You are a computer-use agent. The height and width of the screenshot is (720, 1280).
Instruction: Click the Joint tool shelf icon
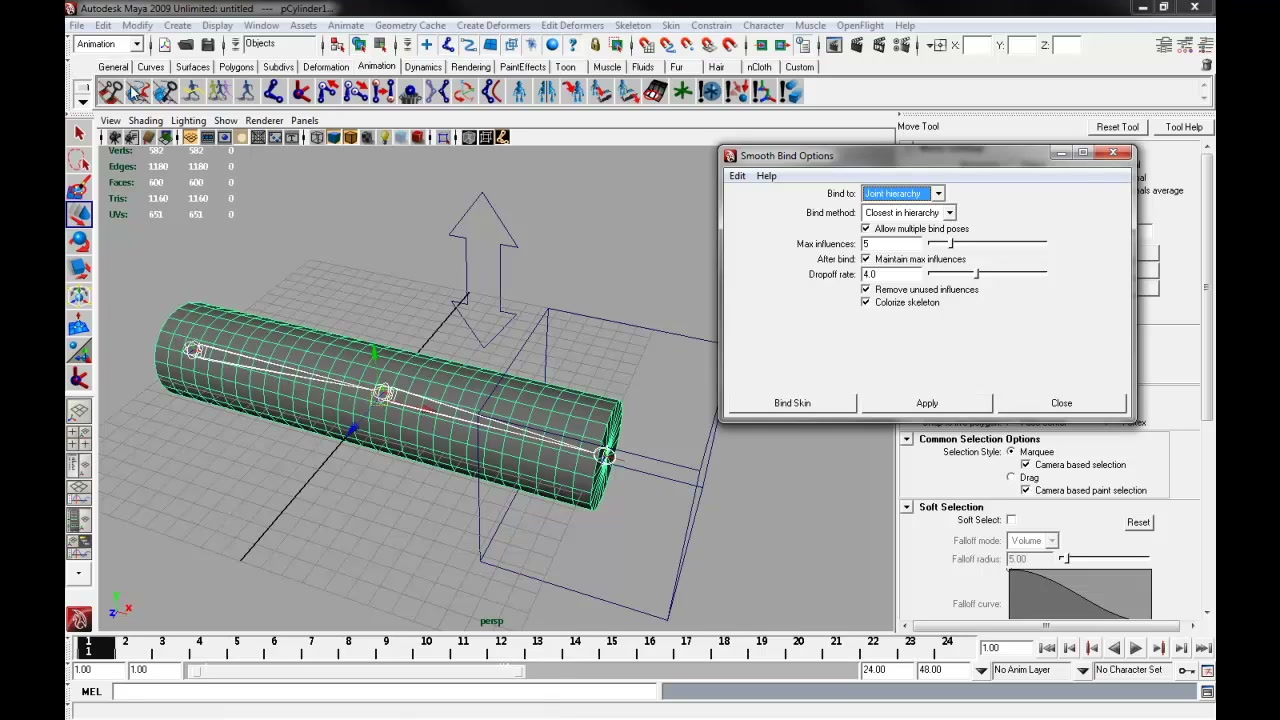click(x=273, y=92)
